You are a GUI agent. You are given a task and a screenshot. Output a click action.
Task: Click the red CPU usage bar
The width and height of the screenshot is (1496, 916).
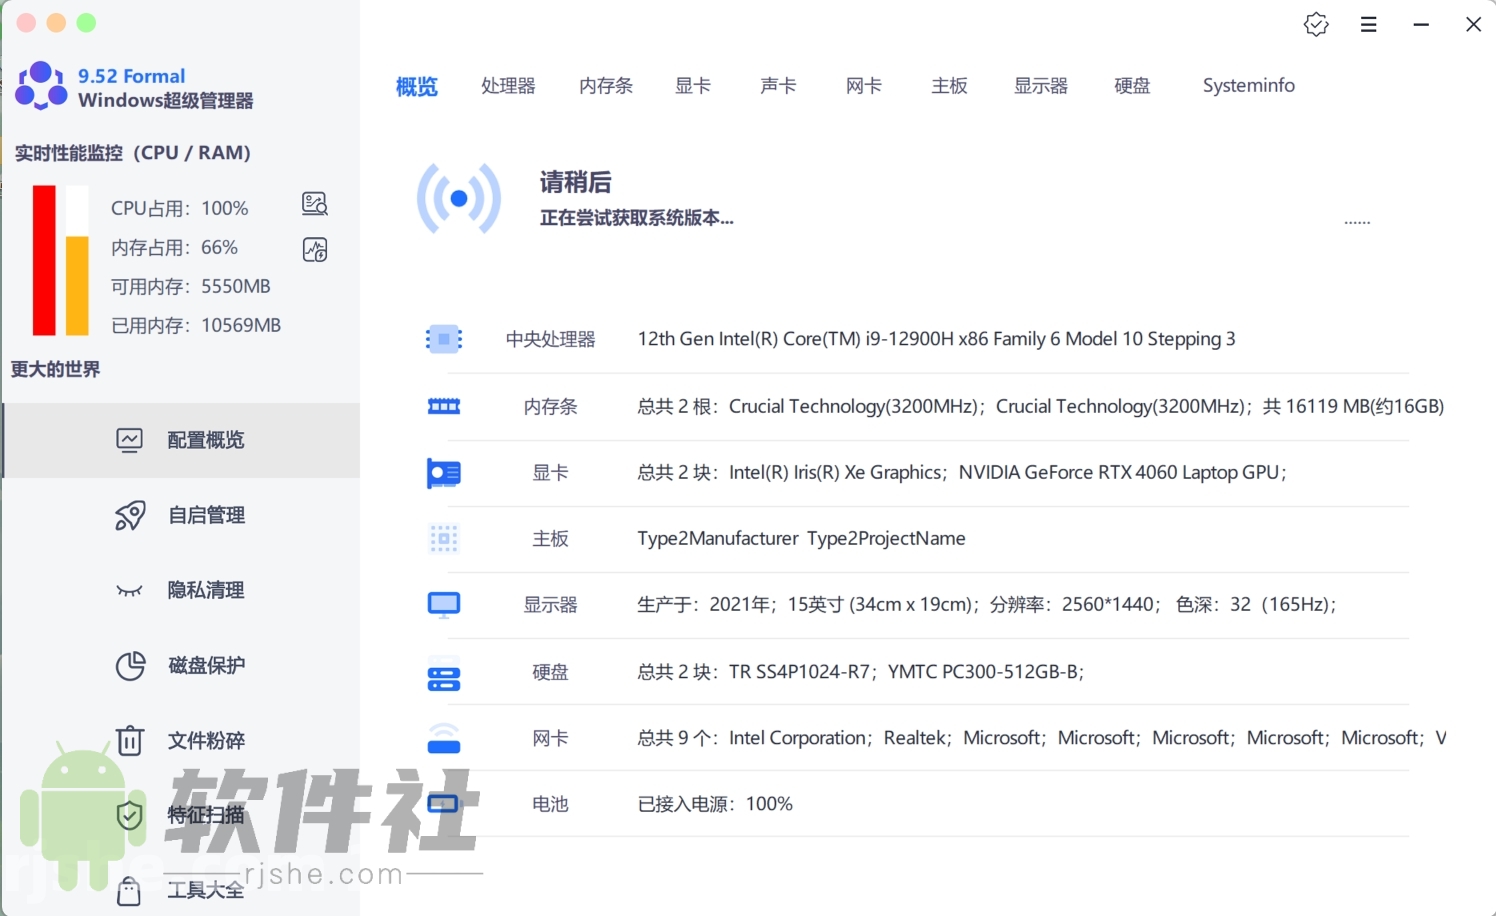click(x=42, y=260)
